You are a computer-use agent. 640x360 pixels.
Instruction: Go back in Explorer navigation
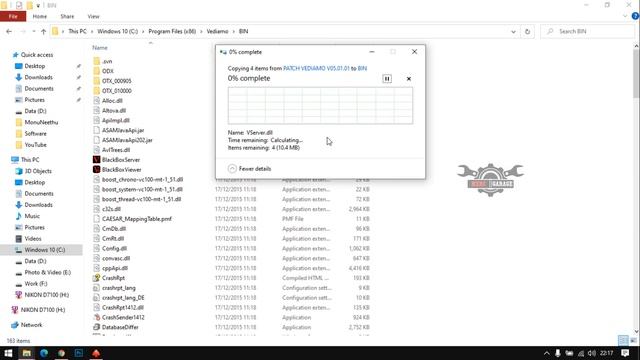(x=9, y=31)
